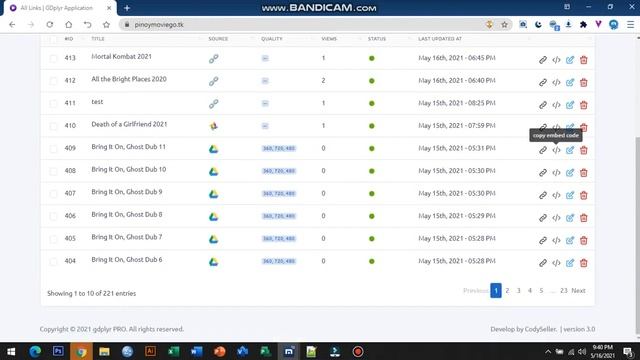Tick checkbox for row 409

pos(53,149)
